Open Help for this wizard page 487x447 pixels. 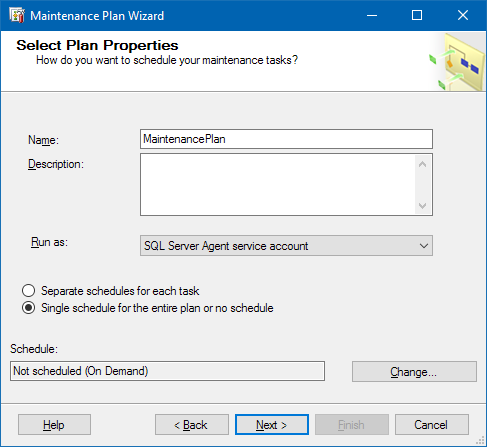point(54,425)
